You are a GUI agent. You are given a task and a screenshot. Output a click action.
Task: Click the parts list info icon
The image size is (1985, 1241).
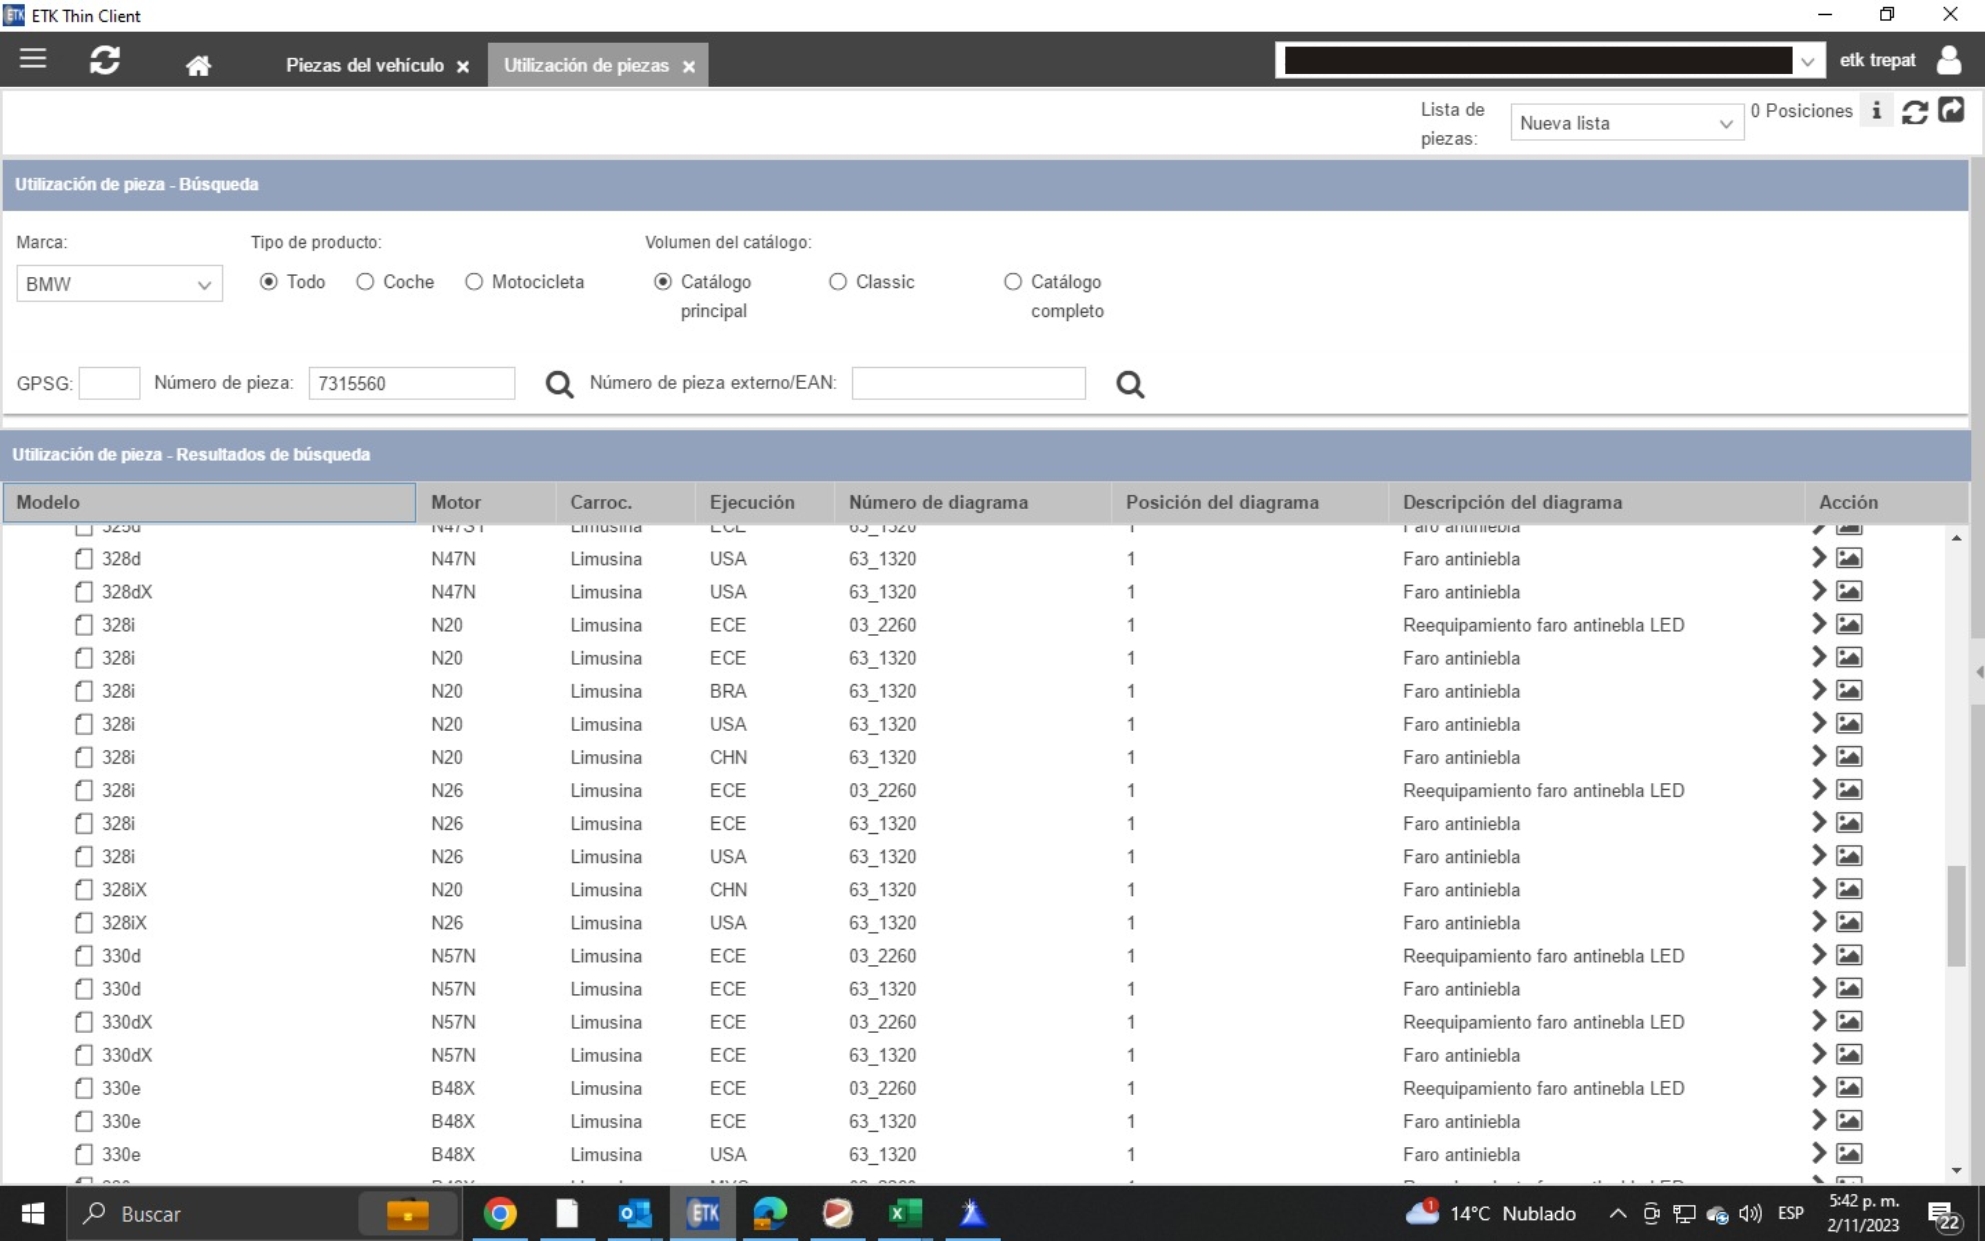coord(1876,111)
